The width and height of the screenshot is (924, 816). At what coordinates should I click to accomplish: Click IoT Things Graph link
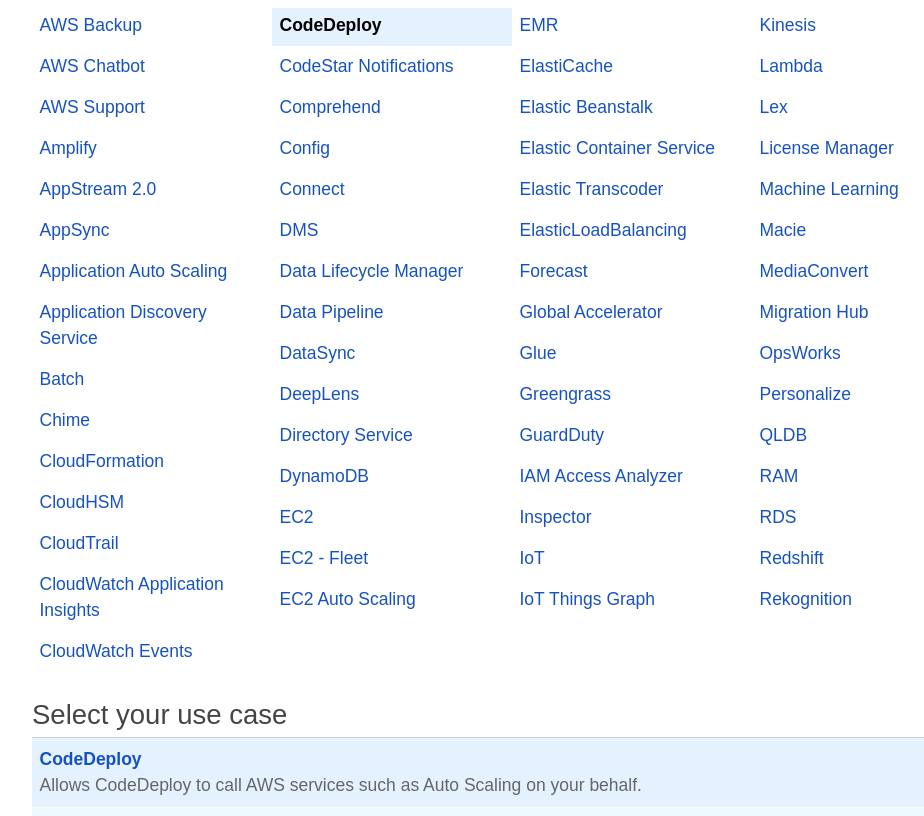(x=587, y=599)
